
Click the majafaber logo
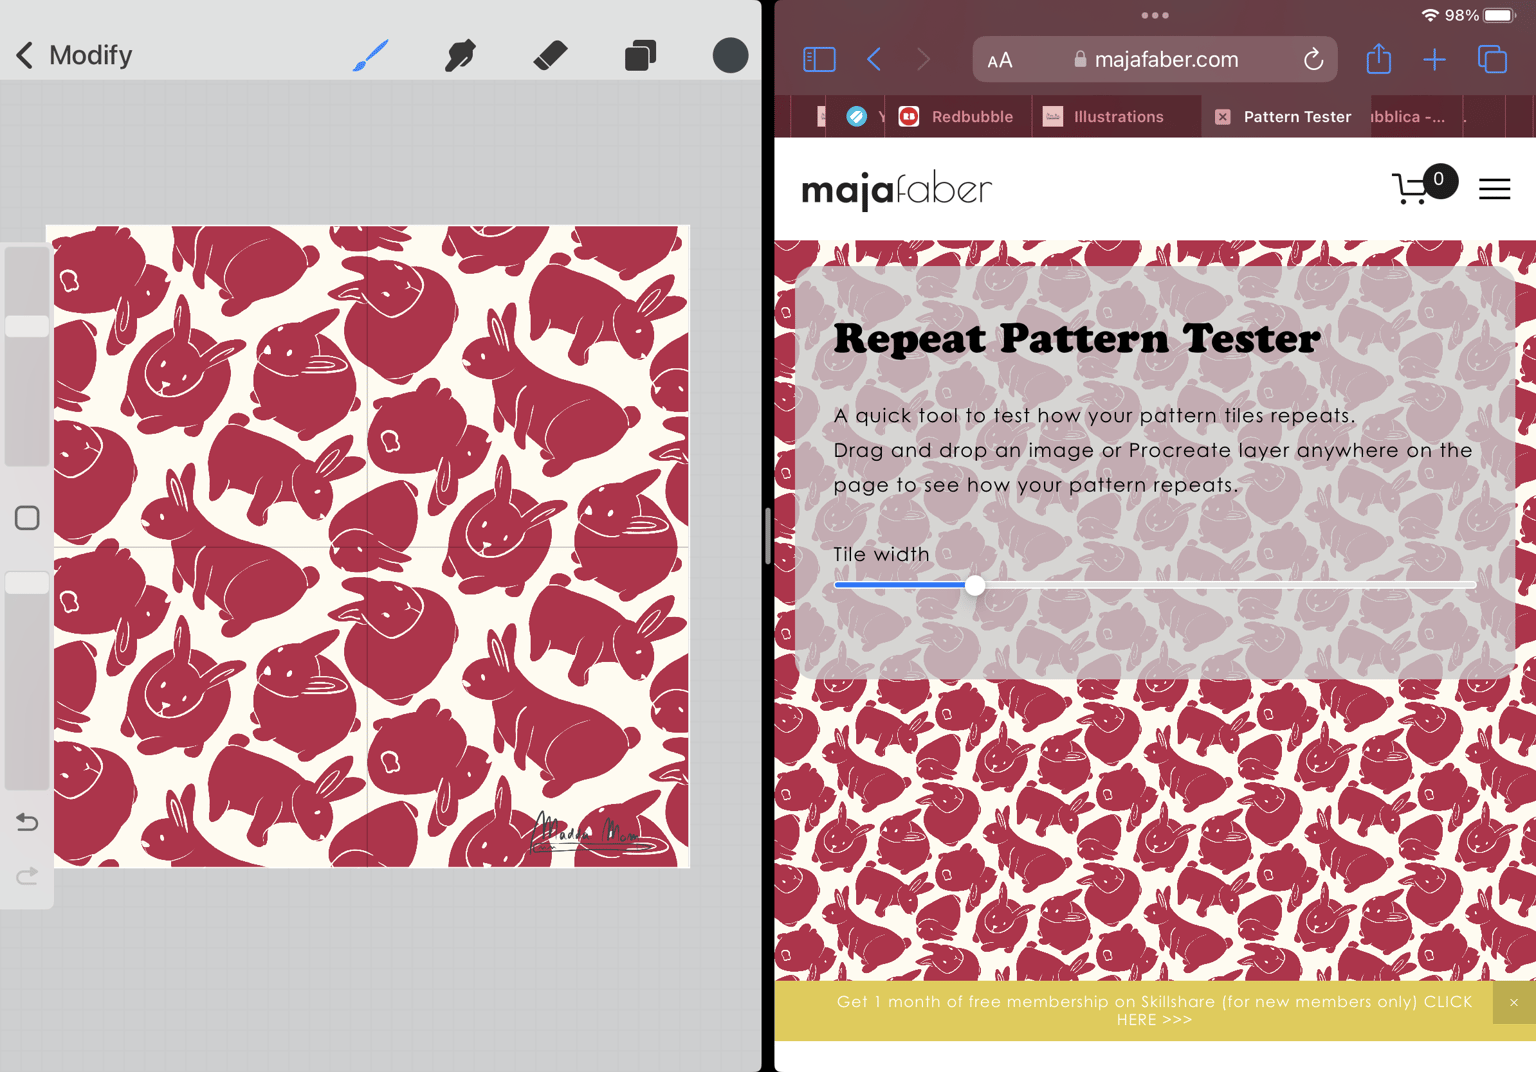click(896, 189)
